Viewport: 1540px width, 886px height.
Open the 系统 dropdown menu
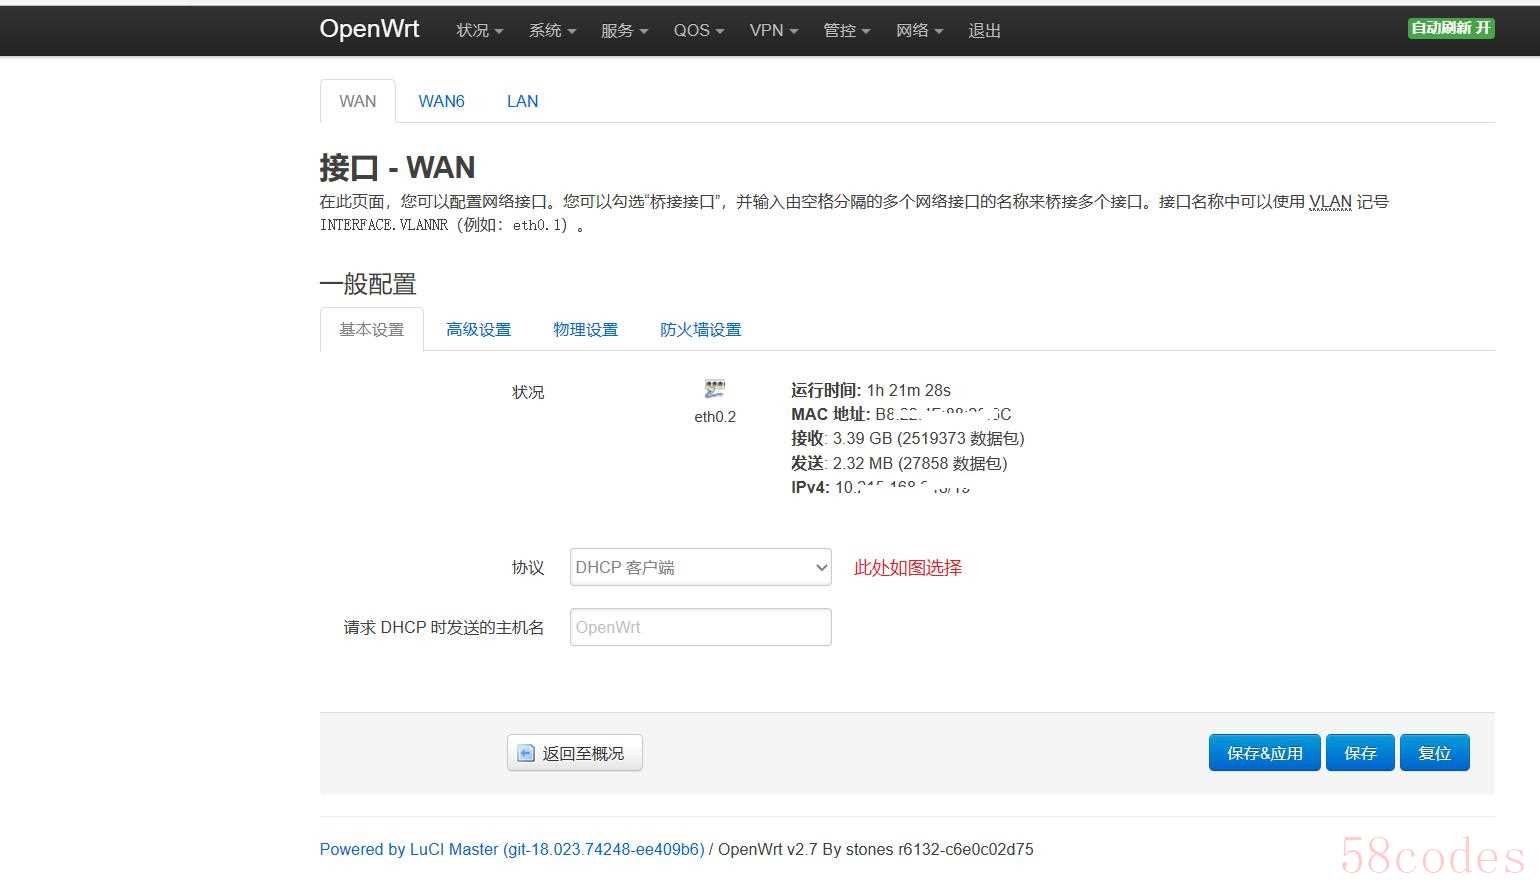tap(552, 31)
